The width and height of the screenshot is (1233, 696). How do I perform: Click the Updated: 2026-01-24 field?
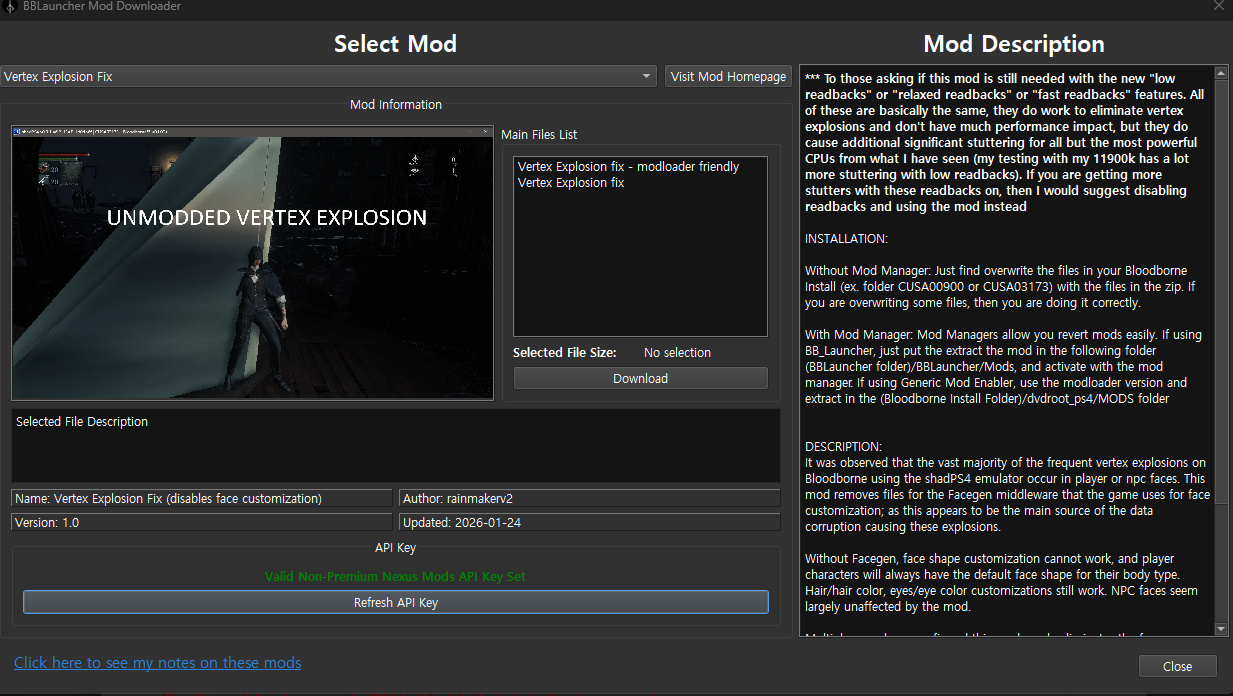coord(590,522)
